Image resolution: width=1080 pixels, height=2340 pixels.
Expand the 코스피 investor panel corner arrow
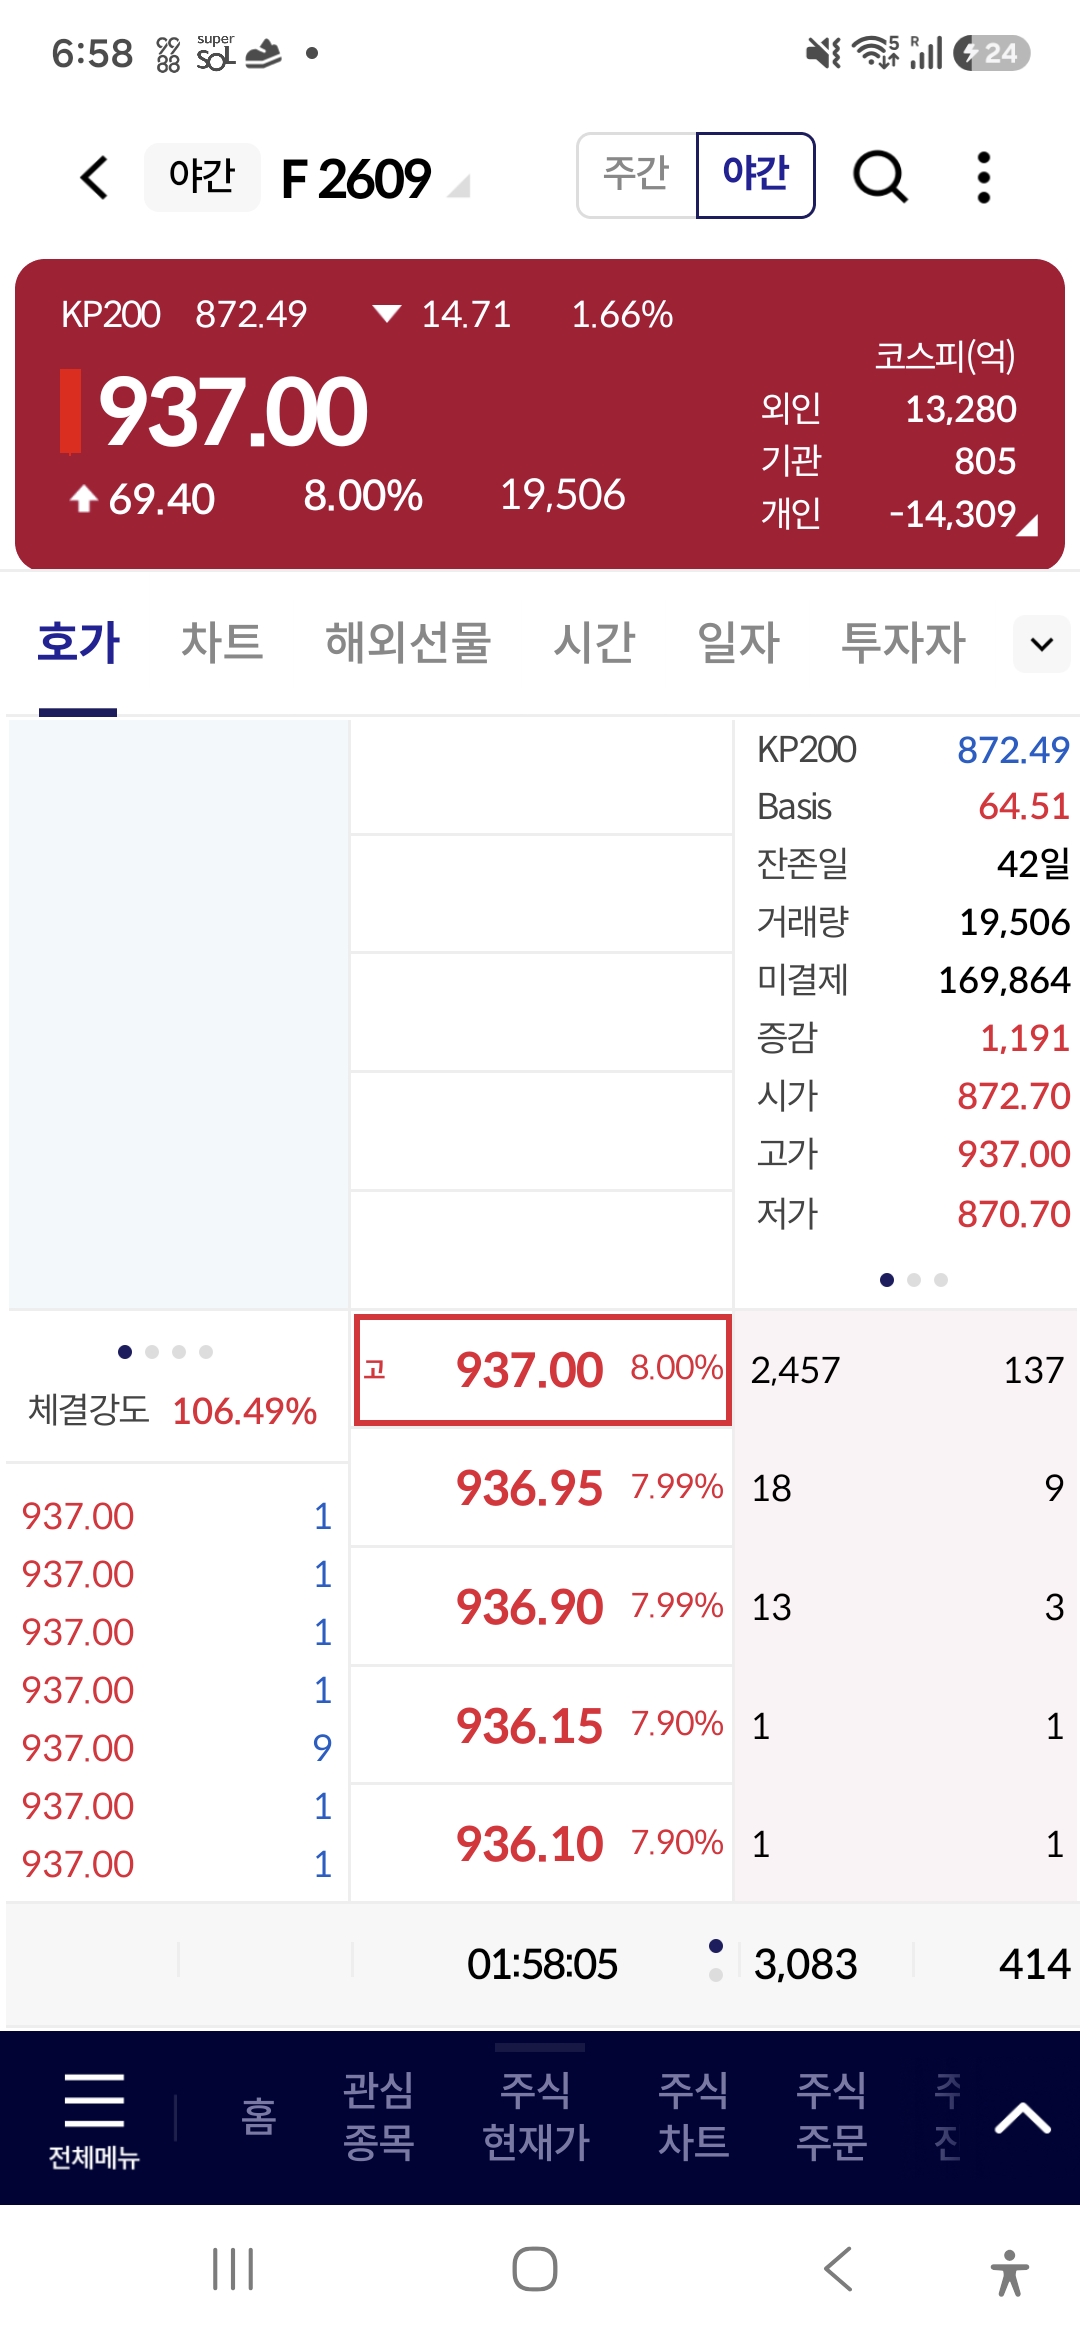1027,525
